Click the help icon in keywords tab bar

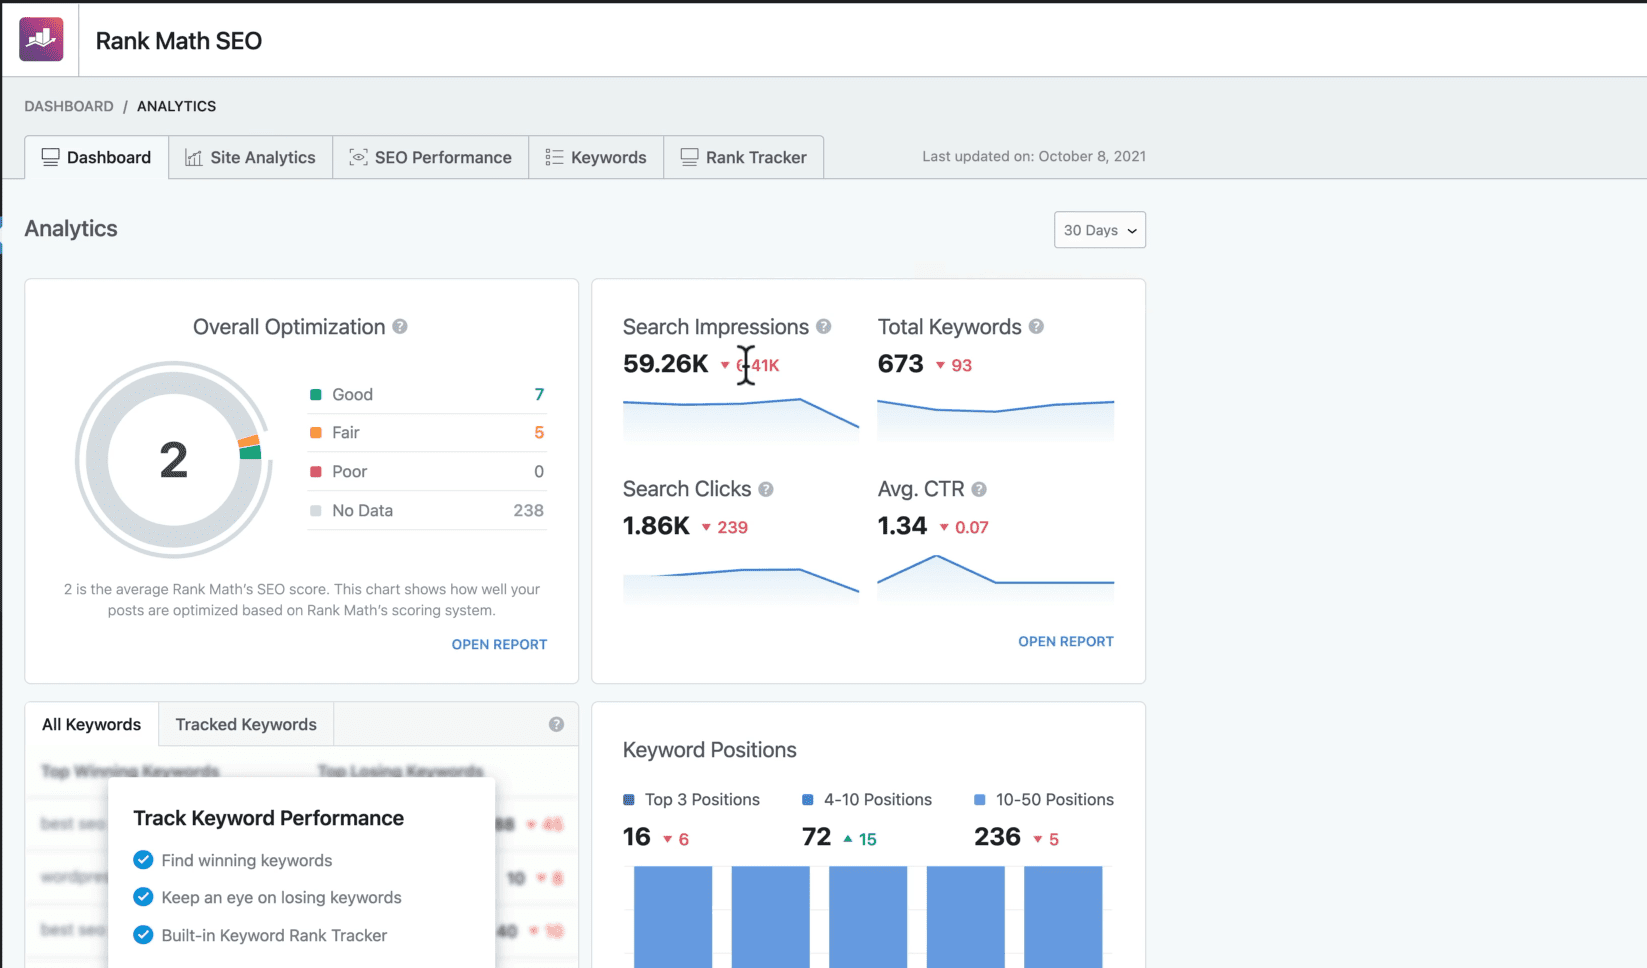tap(557, 724)
